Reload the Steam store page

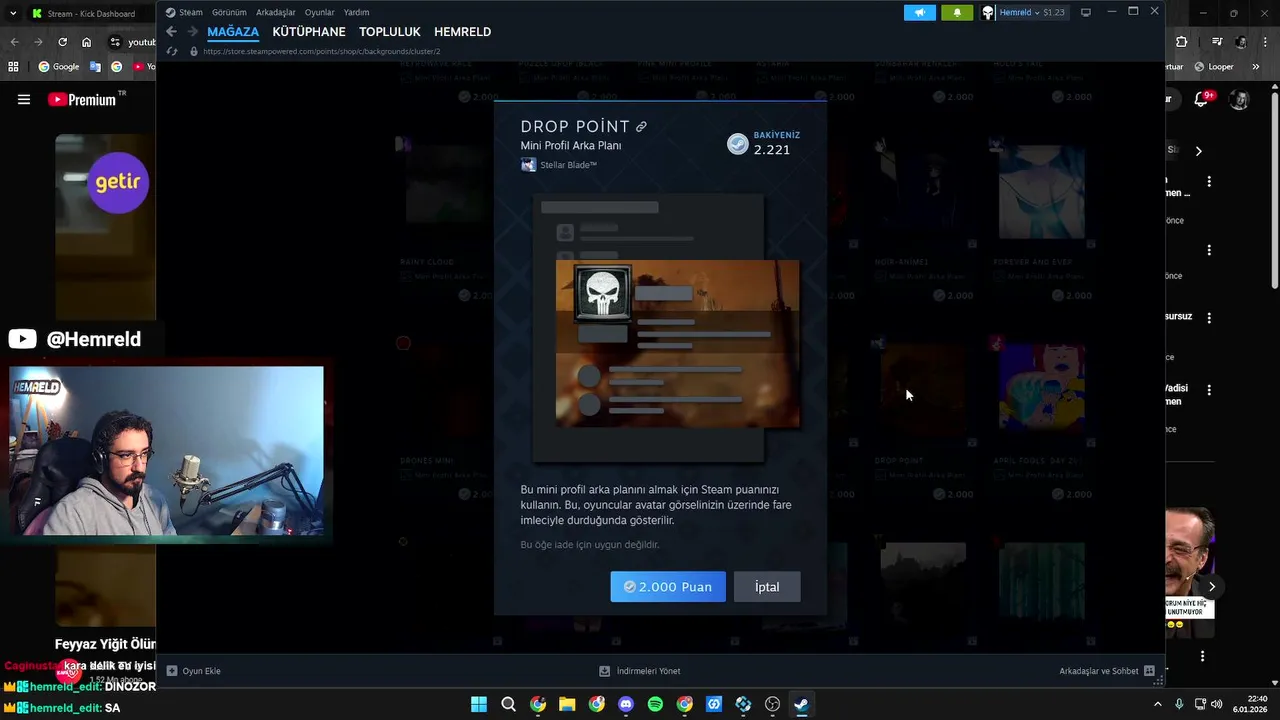click(172, 51)
